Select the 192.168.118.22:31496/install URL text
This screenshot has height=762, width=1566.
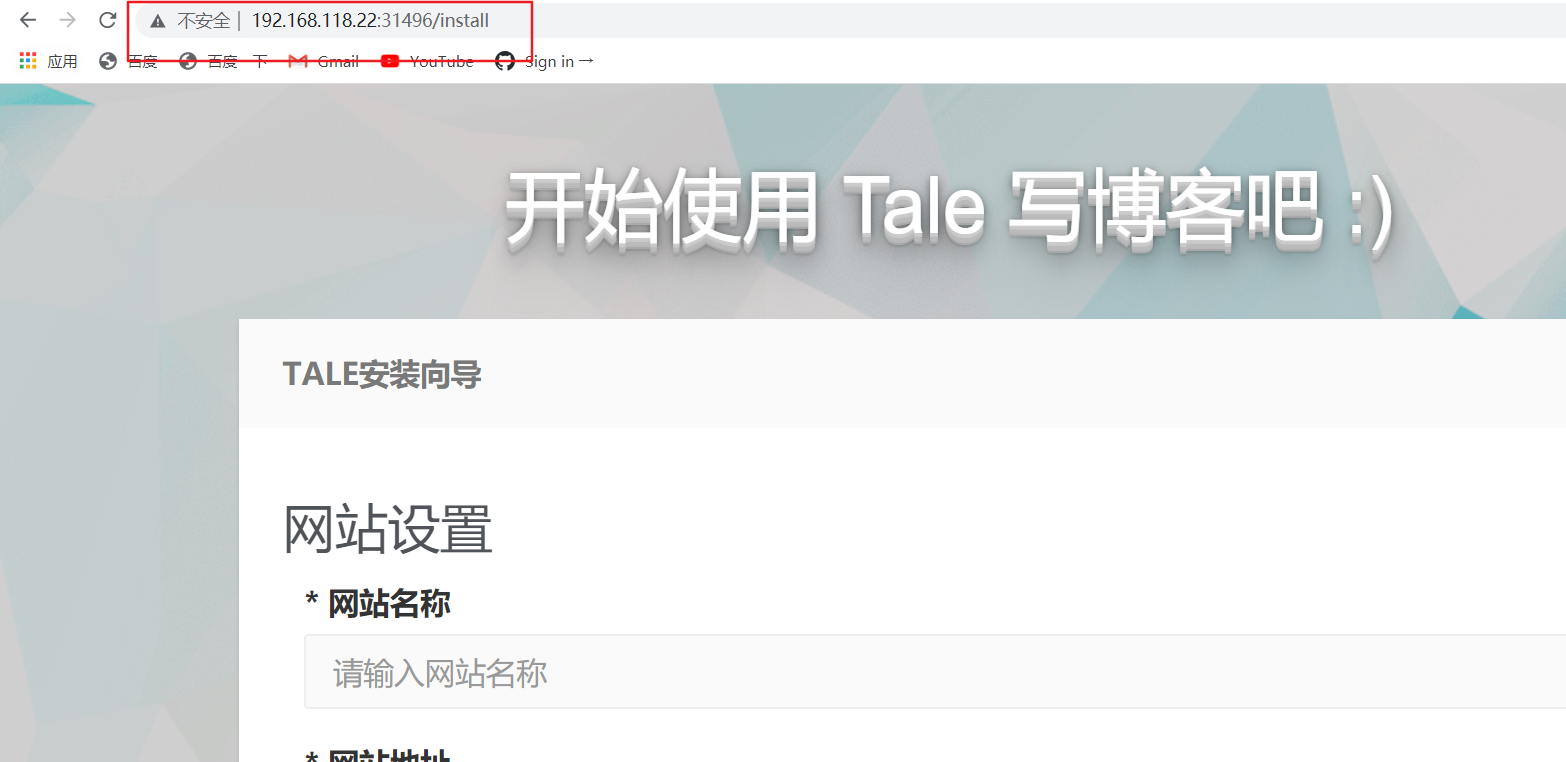point(370,21)
